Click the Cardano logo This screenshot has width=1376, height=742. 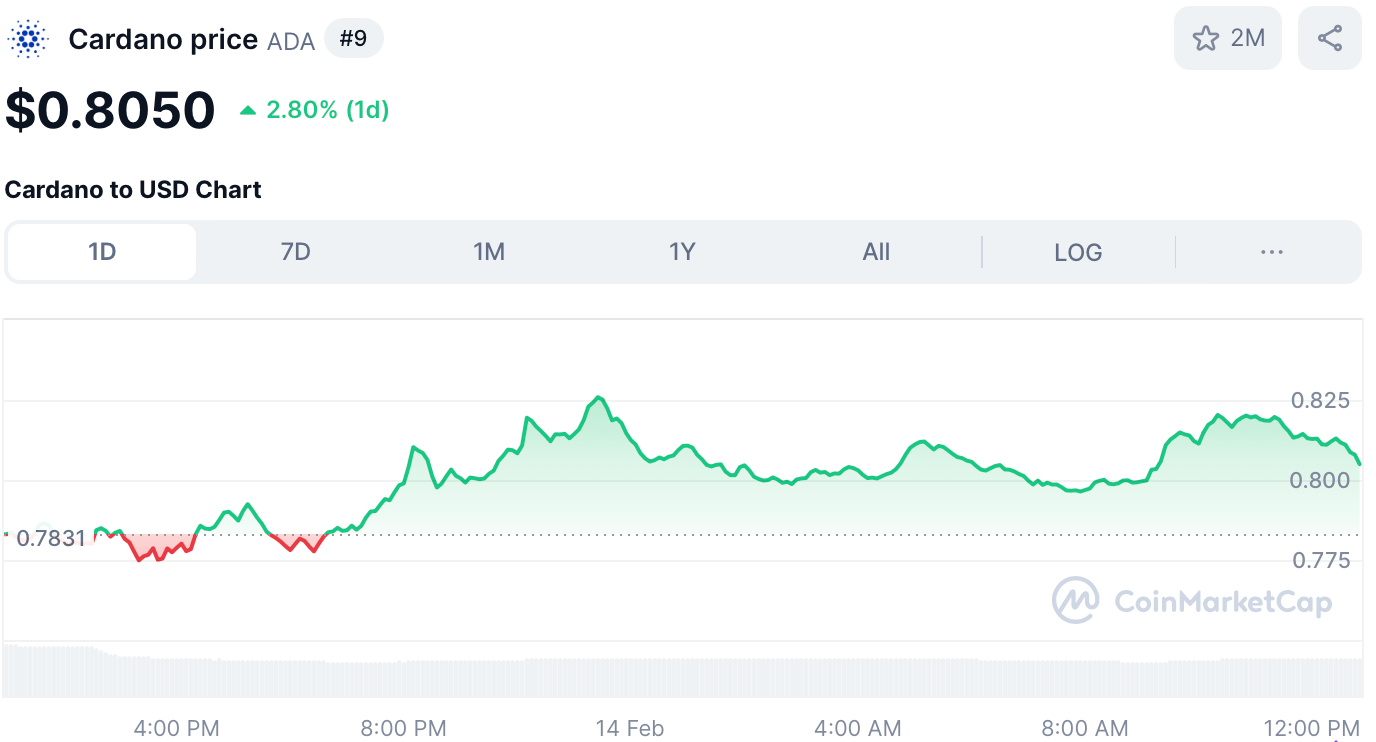(27, 39)
